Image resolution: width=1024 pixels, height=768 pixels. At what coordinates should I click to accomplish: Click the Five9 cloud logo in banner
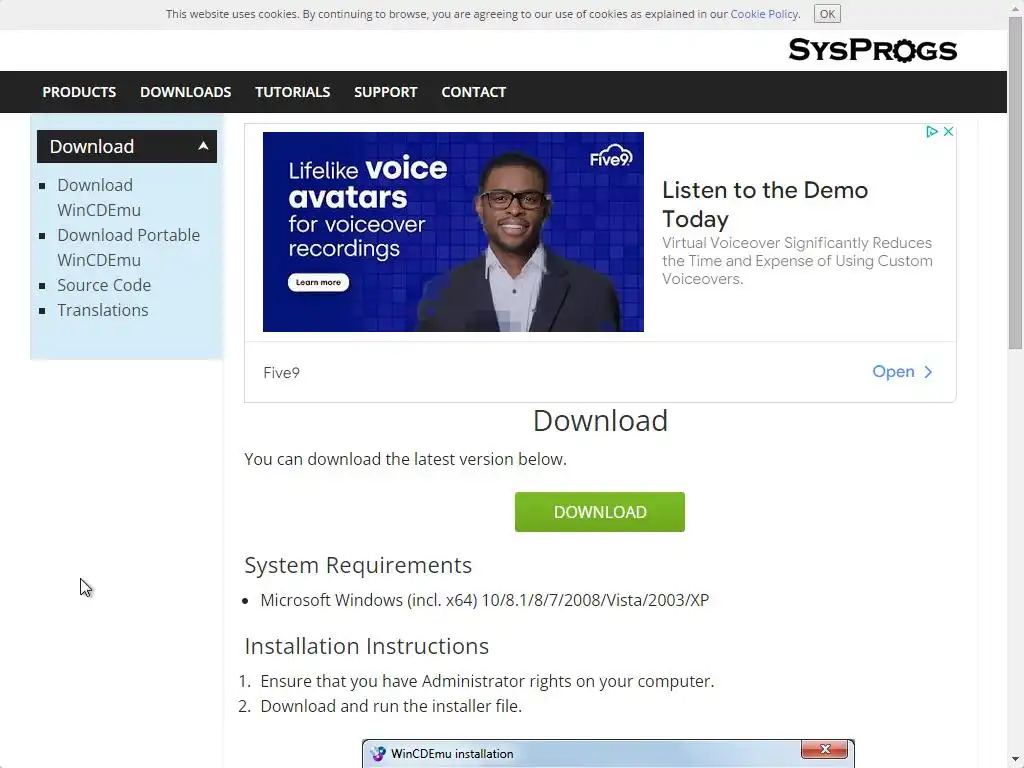pyautogui.click(x=611, y=156)
